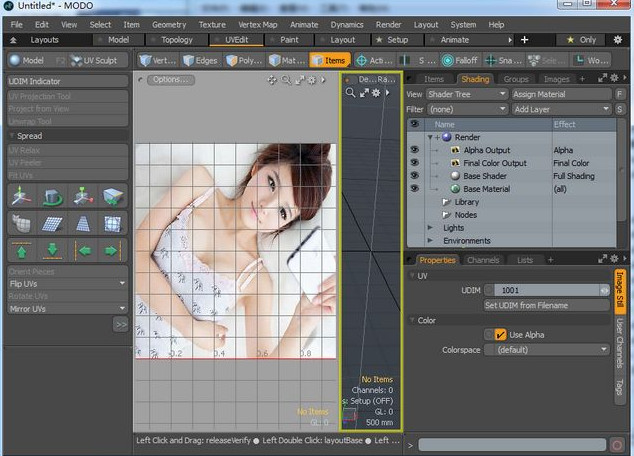The width and height of the screenshot is (634, 456).
Task: Open the Geometry menu
Action: (169, 24)
